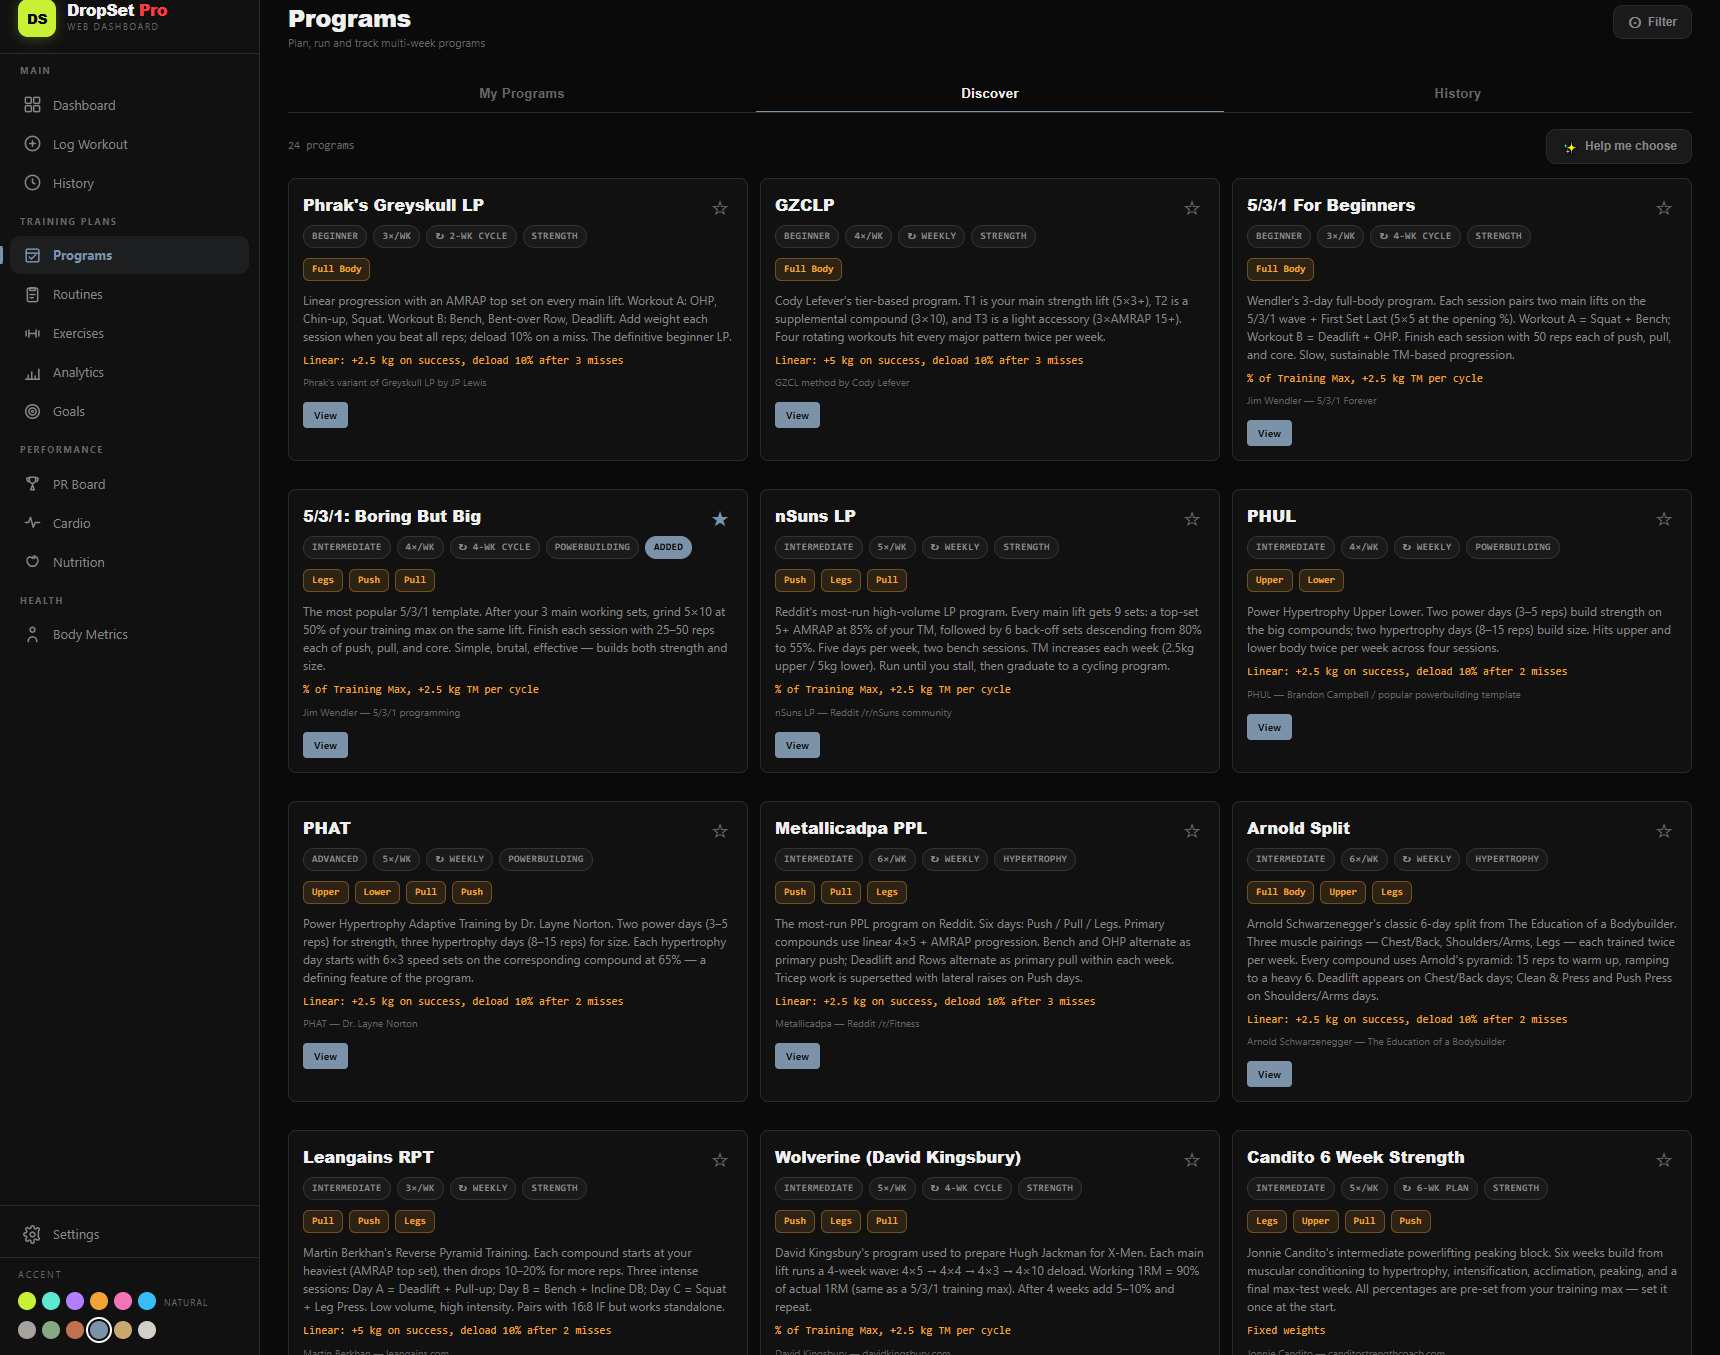Star the GZCLP program
The height and width of the screenshot is (1355, 1720).
pos(1192,208)
